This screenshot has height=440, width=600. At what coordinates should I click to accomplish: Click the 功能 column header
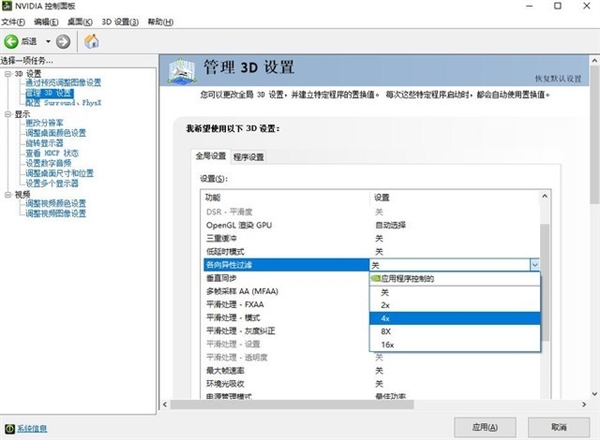point(286,197)
